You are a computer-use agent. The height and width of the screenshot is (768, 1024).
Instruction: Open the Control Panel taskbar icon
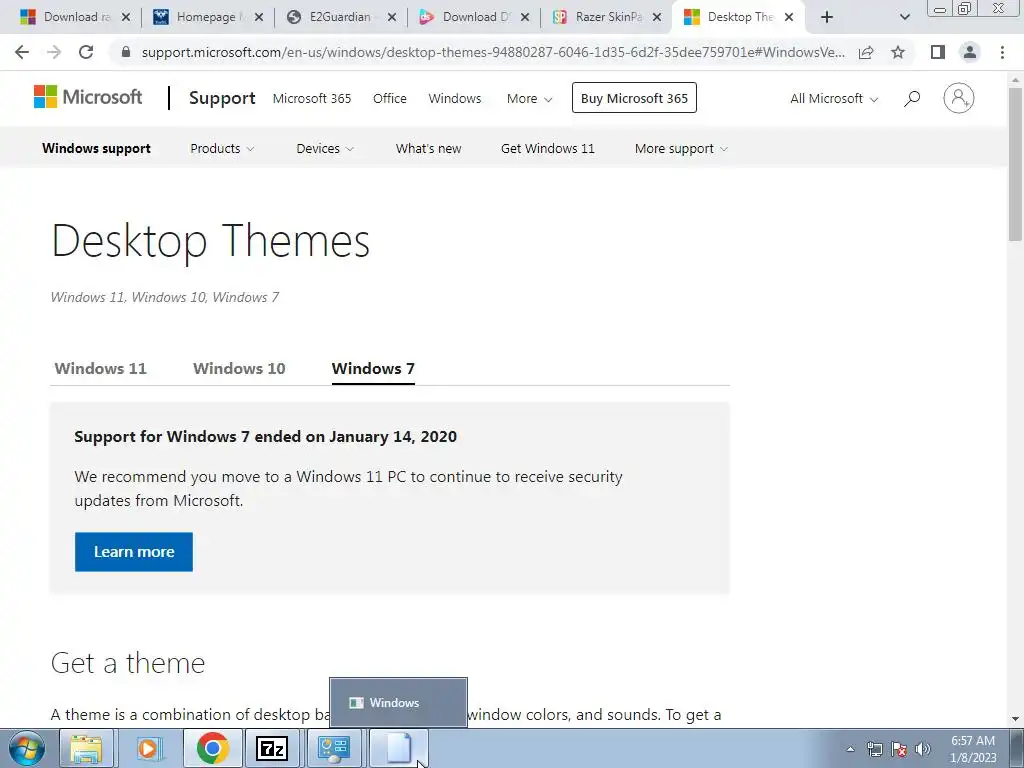[334, 748]
